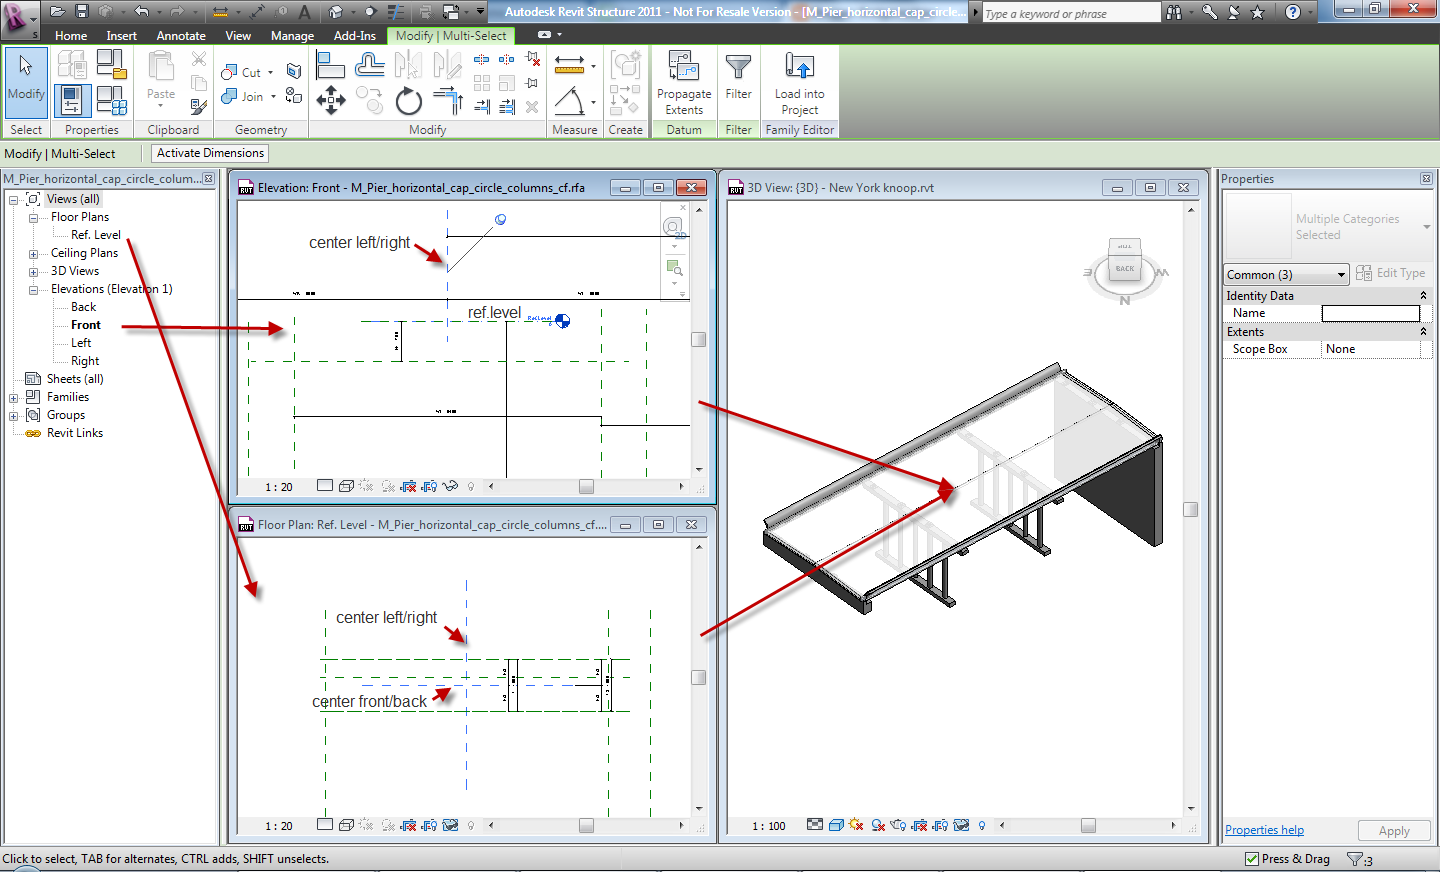
Task: Open the Home ribbon tab
Action: click(71, 35)
